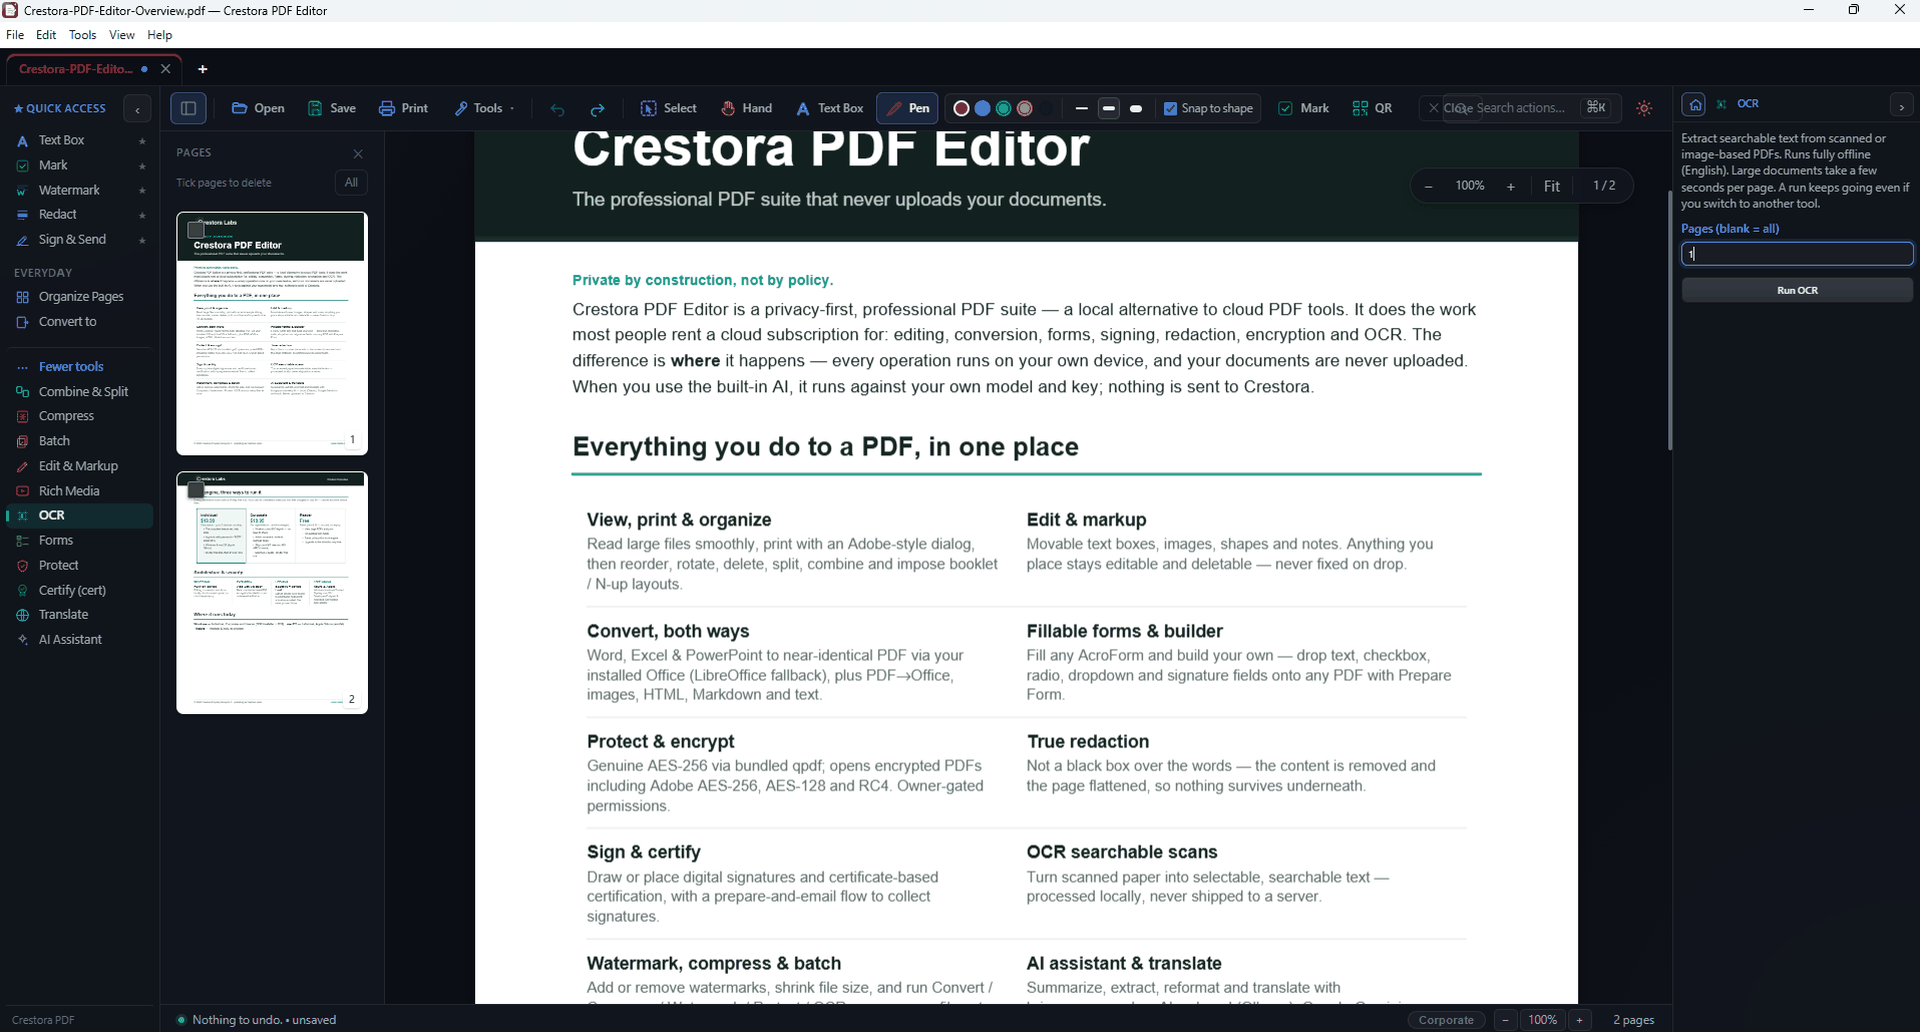
Task: Tick the page 1 thumbnail checkbox
Action: pyautogui.click(x=196, y=230)
